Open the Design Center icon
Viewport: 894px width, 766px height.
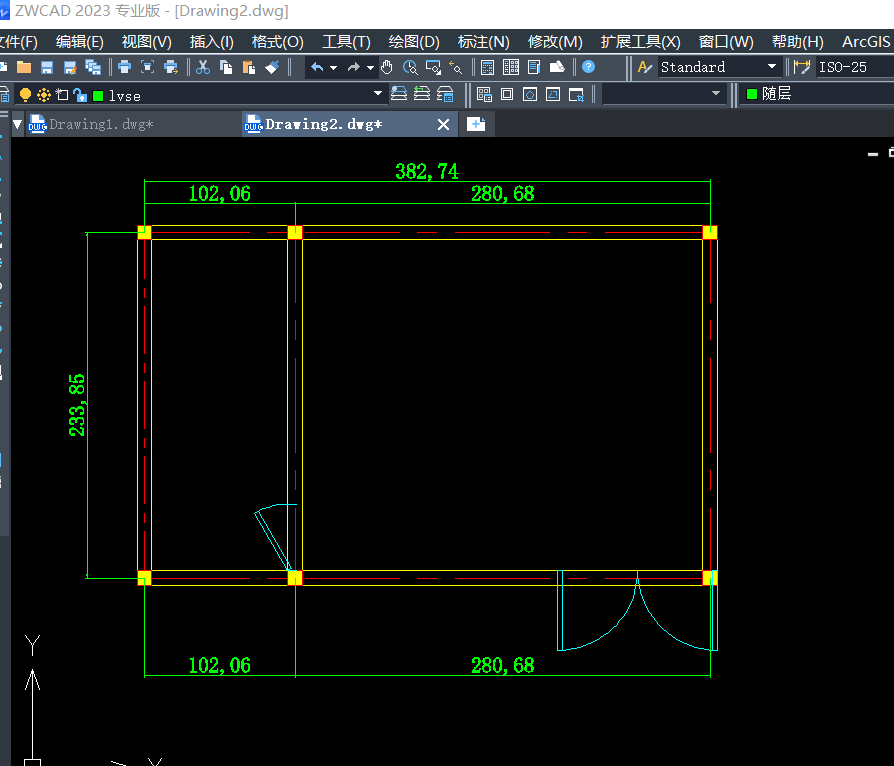pyautogui.click(x=534, y=67)
